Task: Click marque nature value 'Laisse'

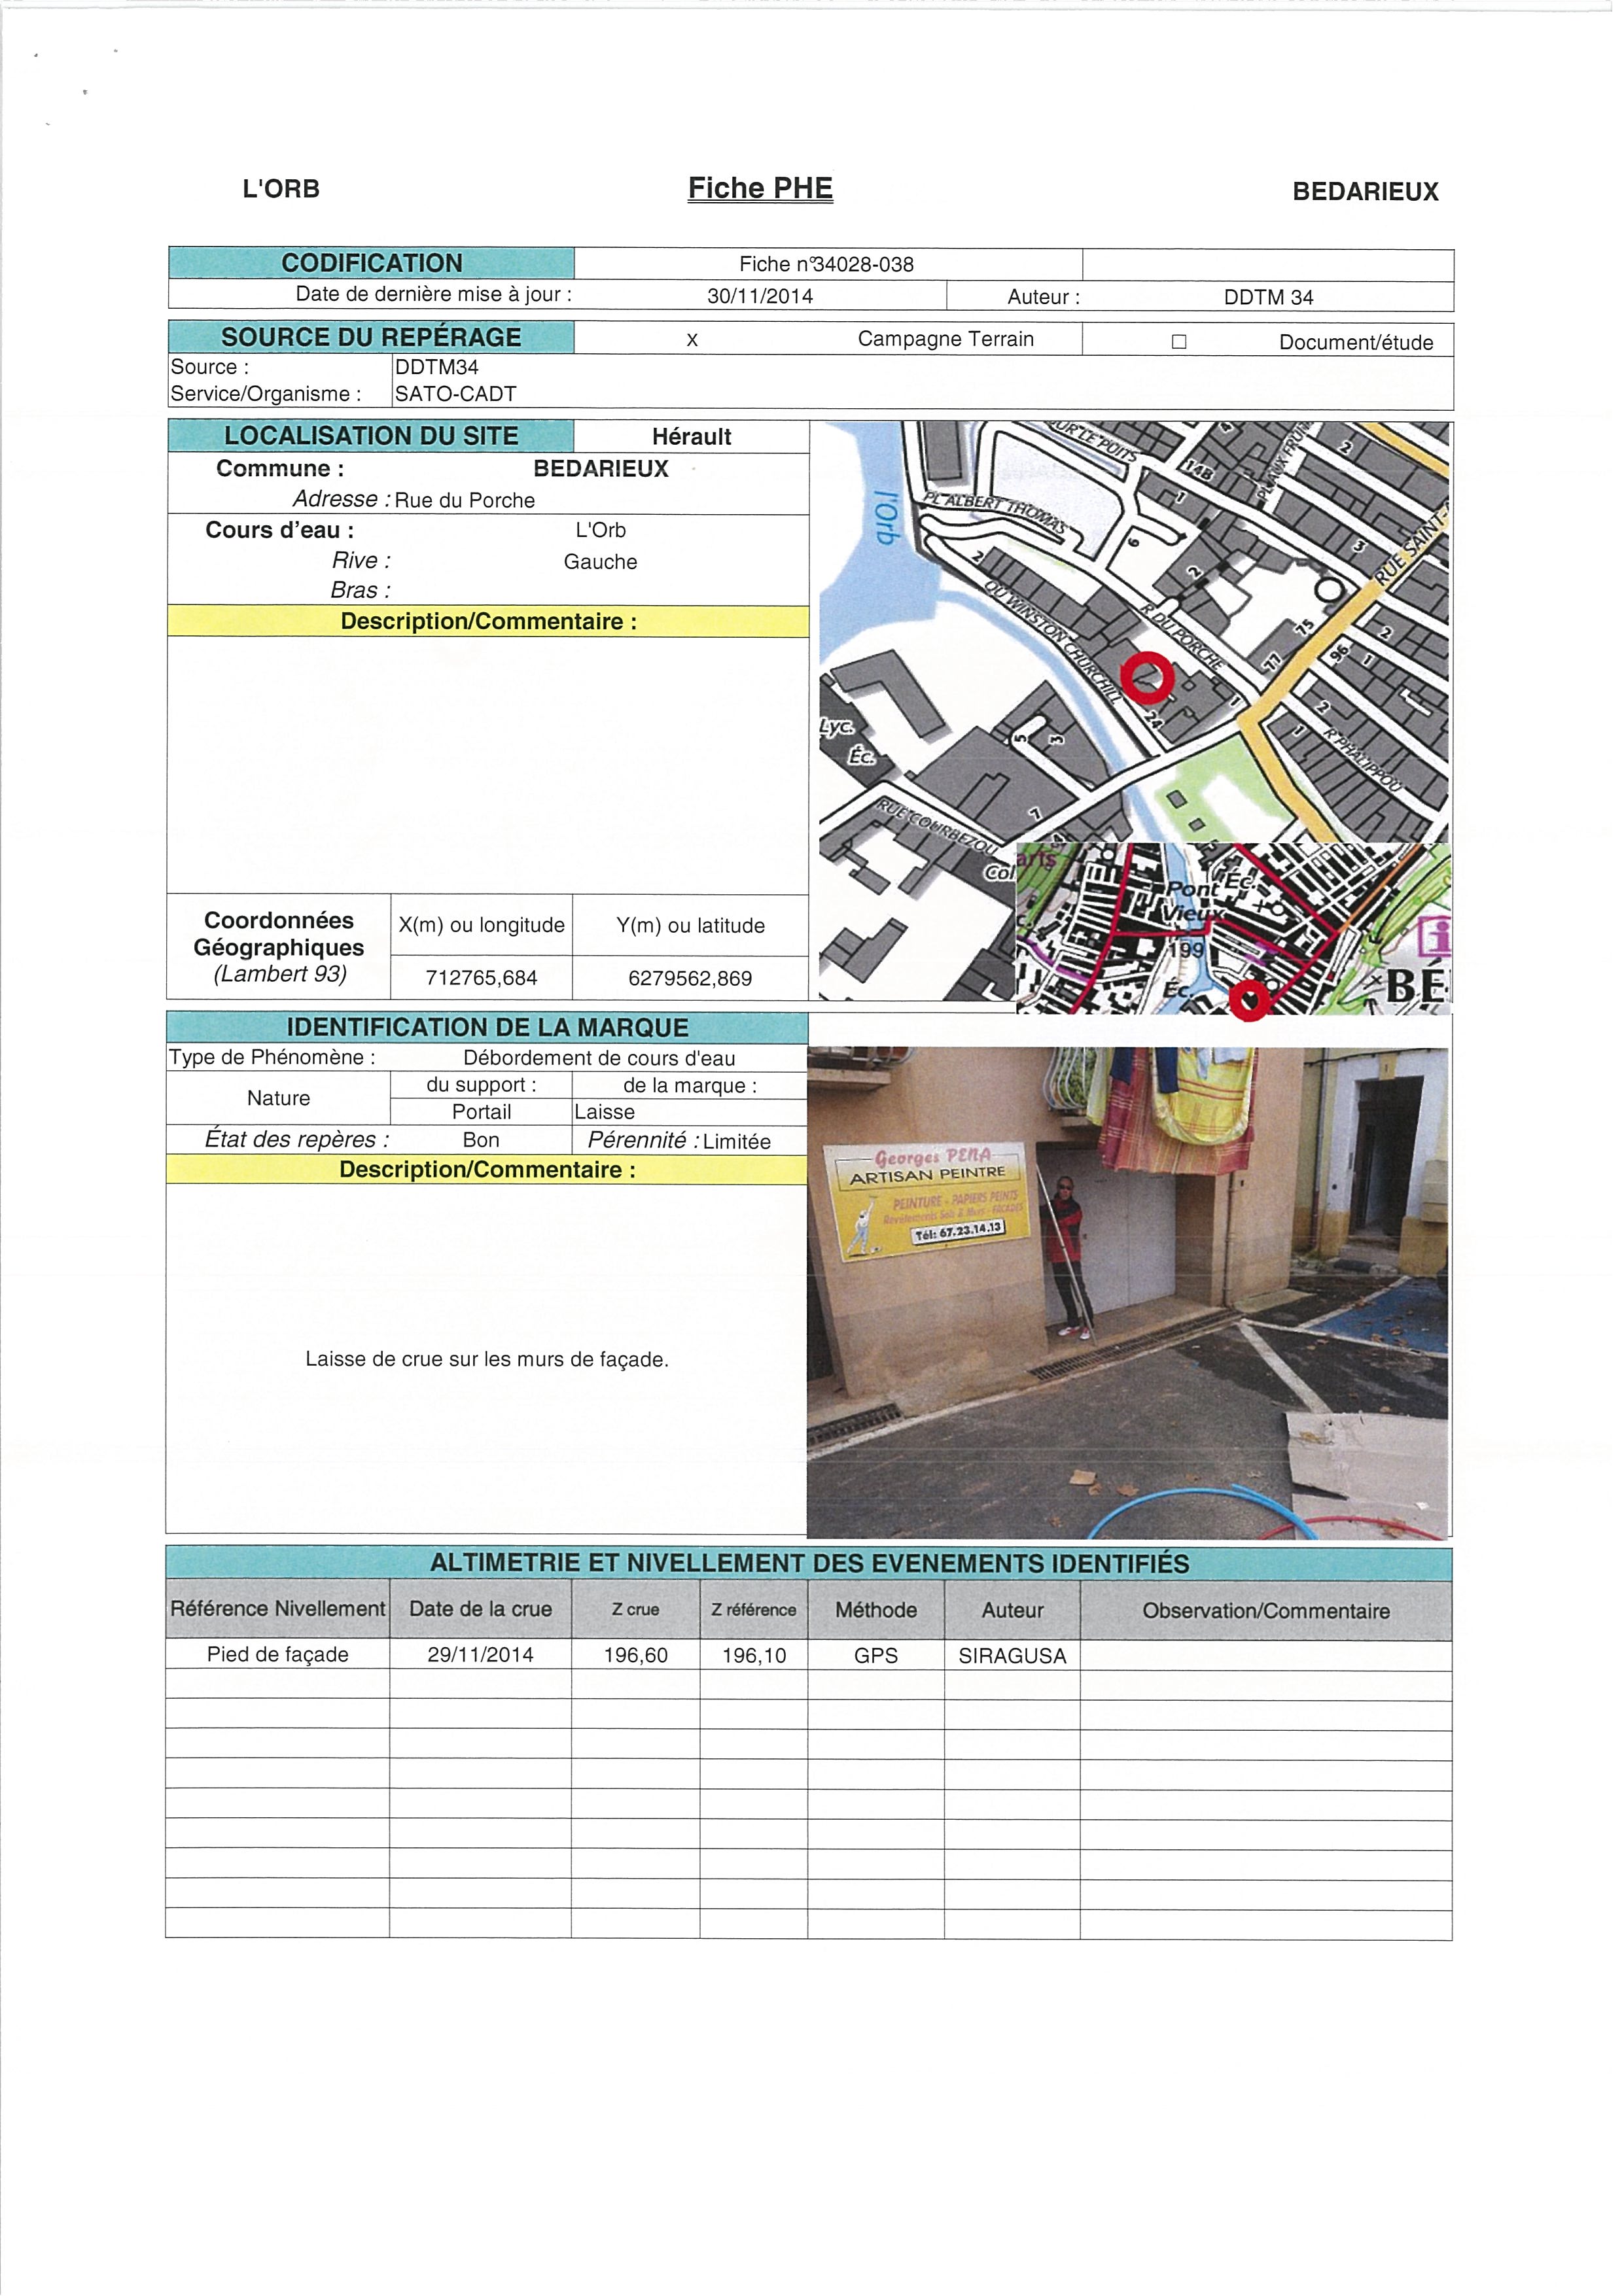Action: click(605, 1112)
